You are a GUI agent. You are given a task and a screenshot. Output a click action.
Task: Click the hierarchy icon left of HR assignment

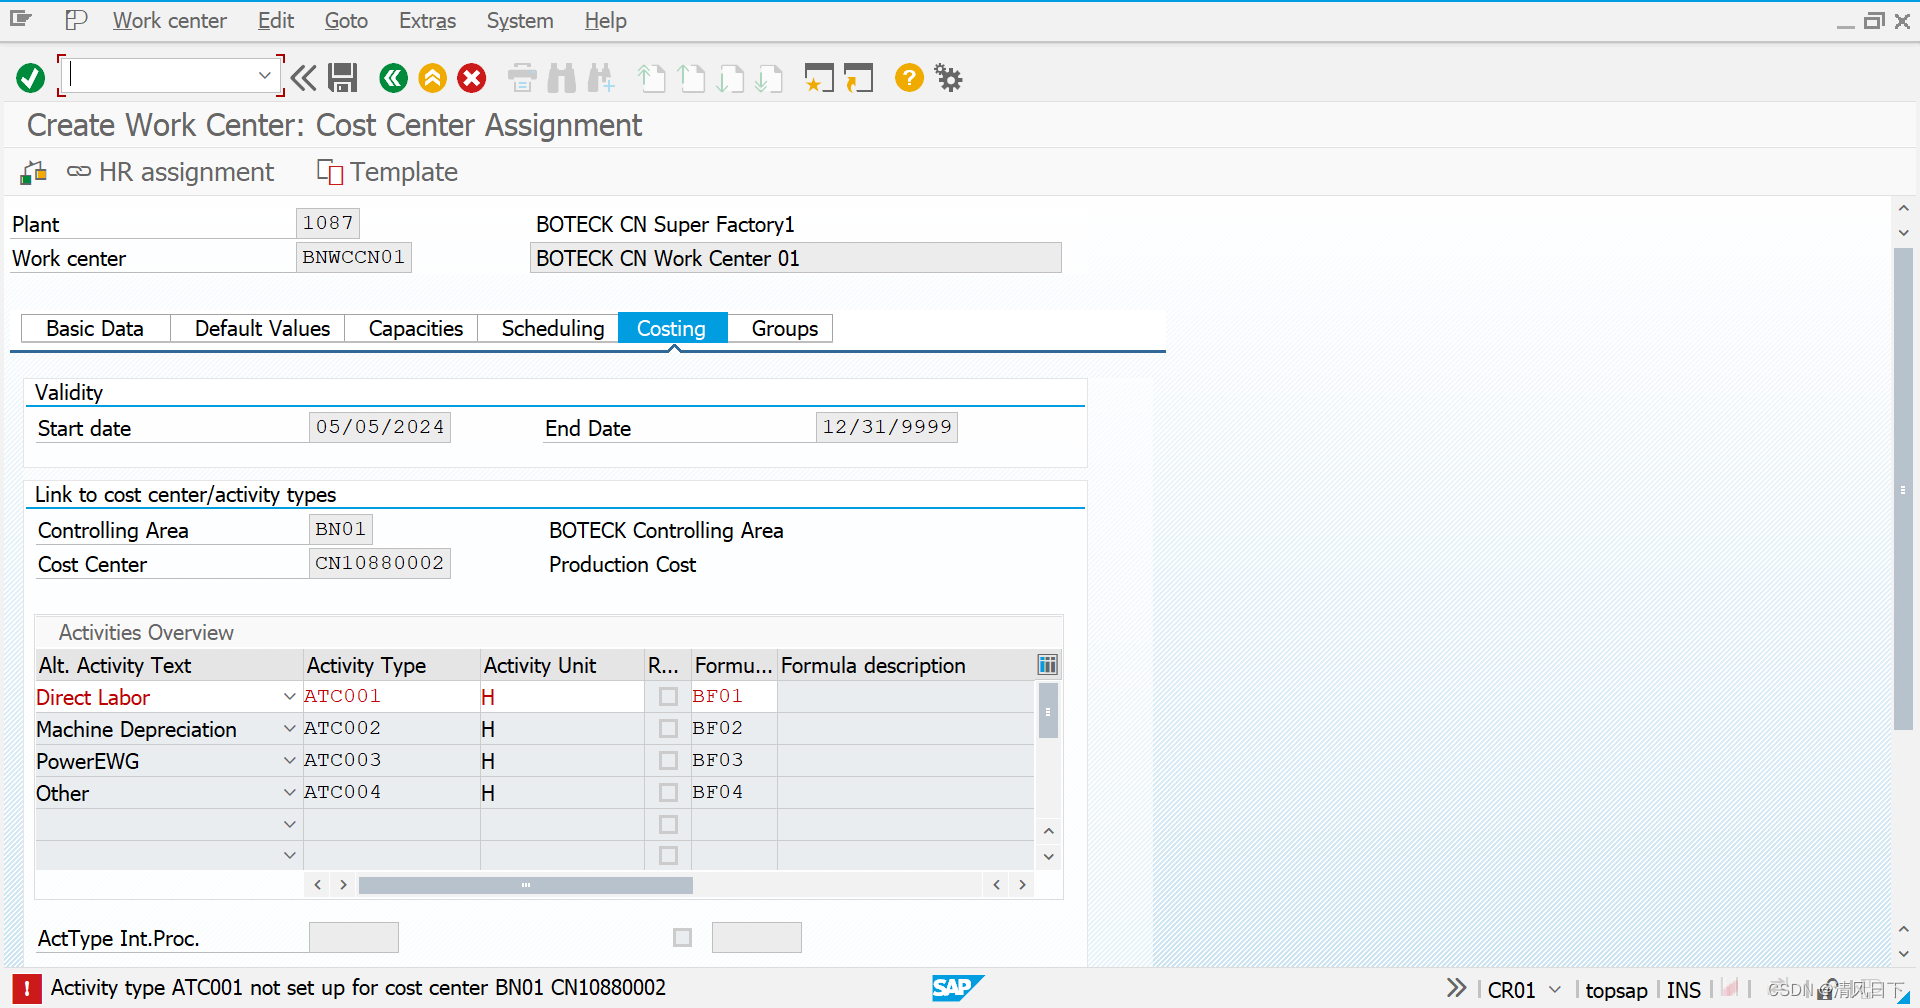click(34, 173)
